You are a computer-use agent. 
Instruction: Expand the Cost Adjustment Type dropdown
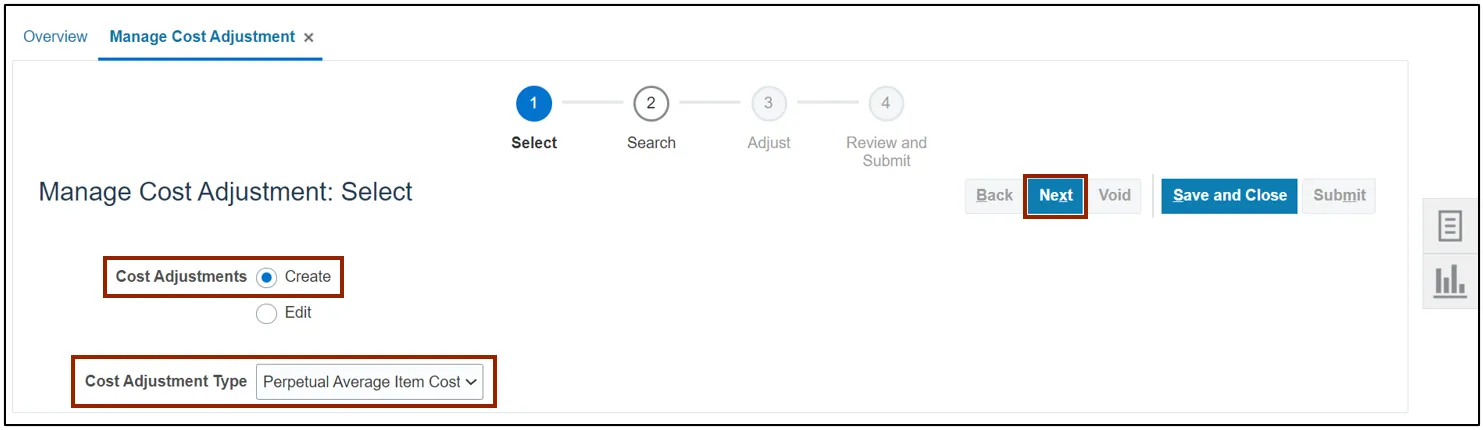point(369,382)
